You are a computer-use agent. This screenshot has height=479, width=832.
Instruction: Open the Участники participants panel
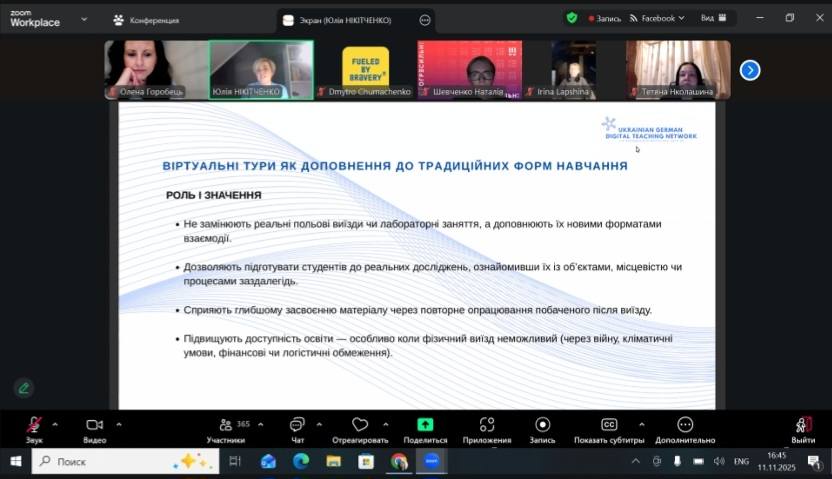coord(226,425)
